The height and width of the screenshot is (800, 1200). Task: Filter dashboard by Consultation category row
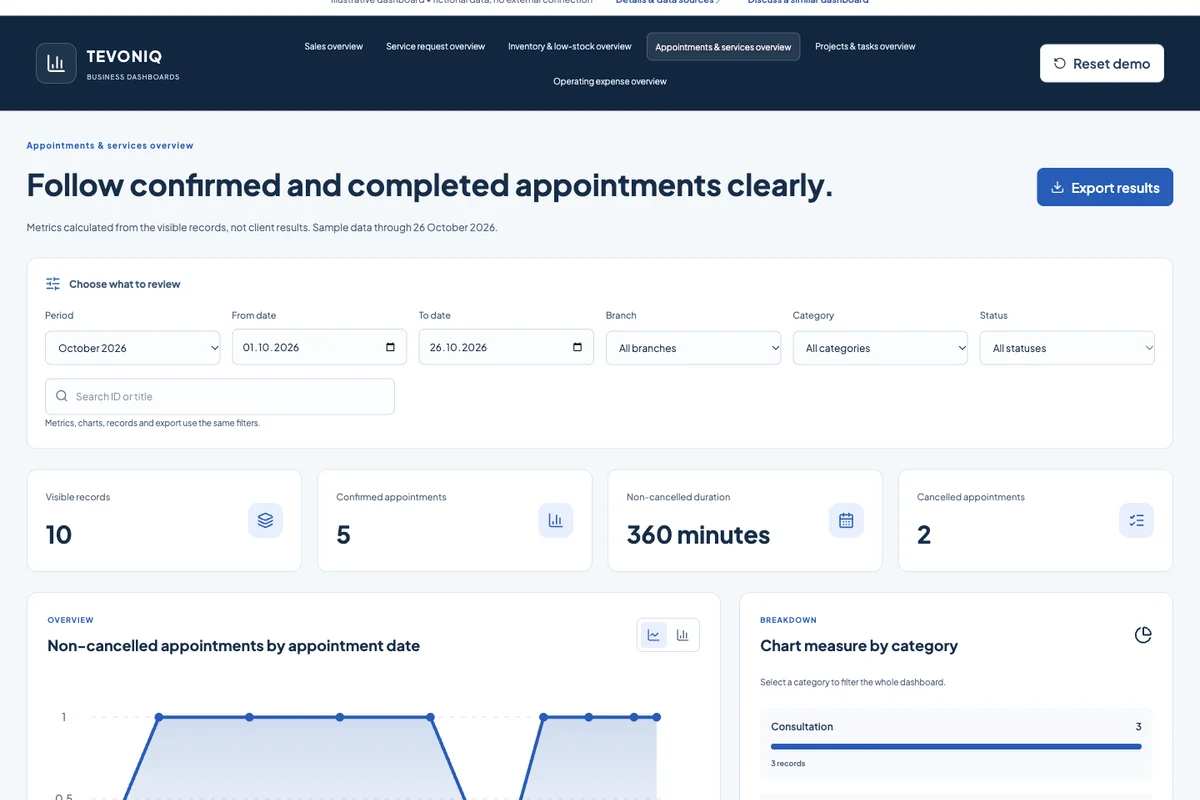tap(956, 744)
